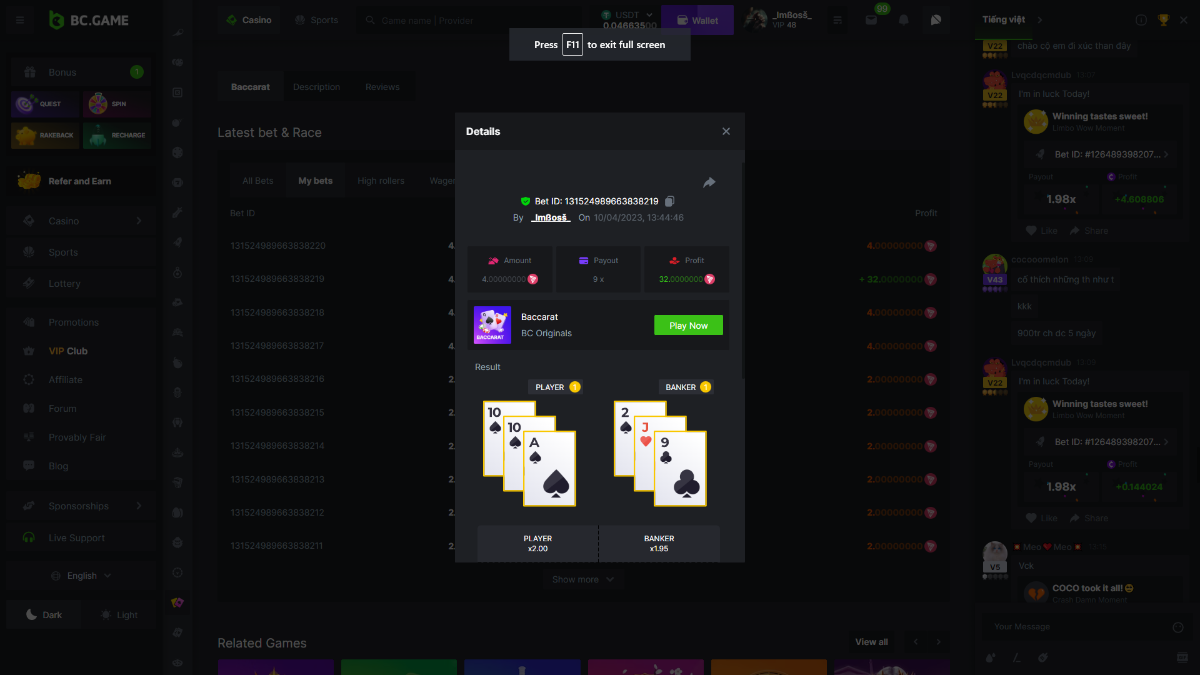The image size is (1200, 675).
Task: Switch to Light theme
Action: tap(119, 615)
